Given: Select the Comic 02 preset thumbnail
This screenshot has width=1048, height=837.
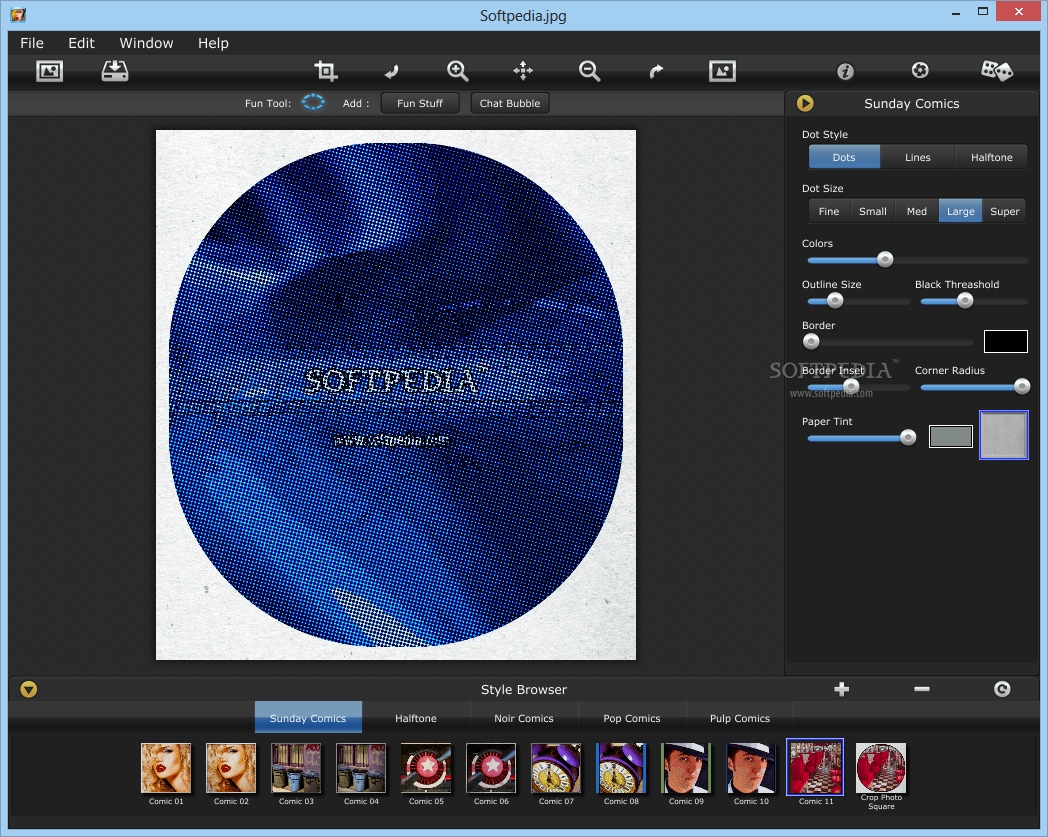Looking at the screenshot, I should pyautogui.click(x=231, y=768).
